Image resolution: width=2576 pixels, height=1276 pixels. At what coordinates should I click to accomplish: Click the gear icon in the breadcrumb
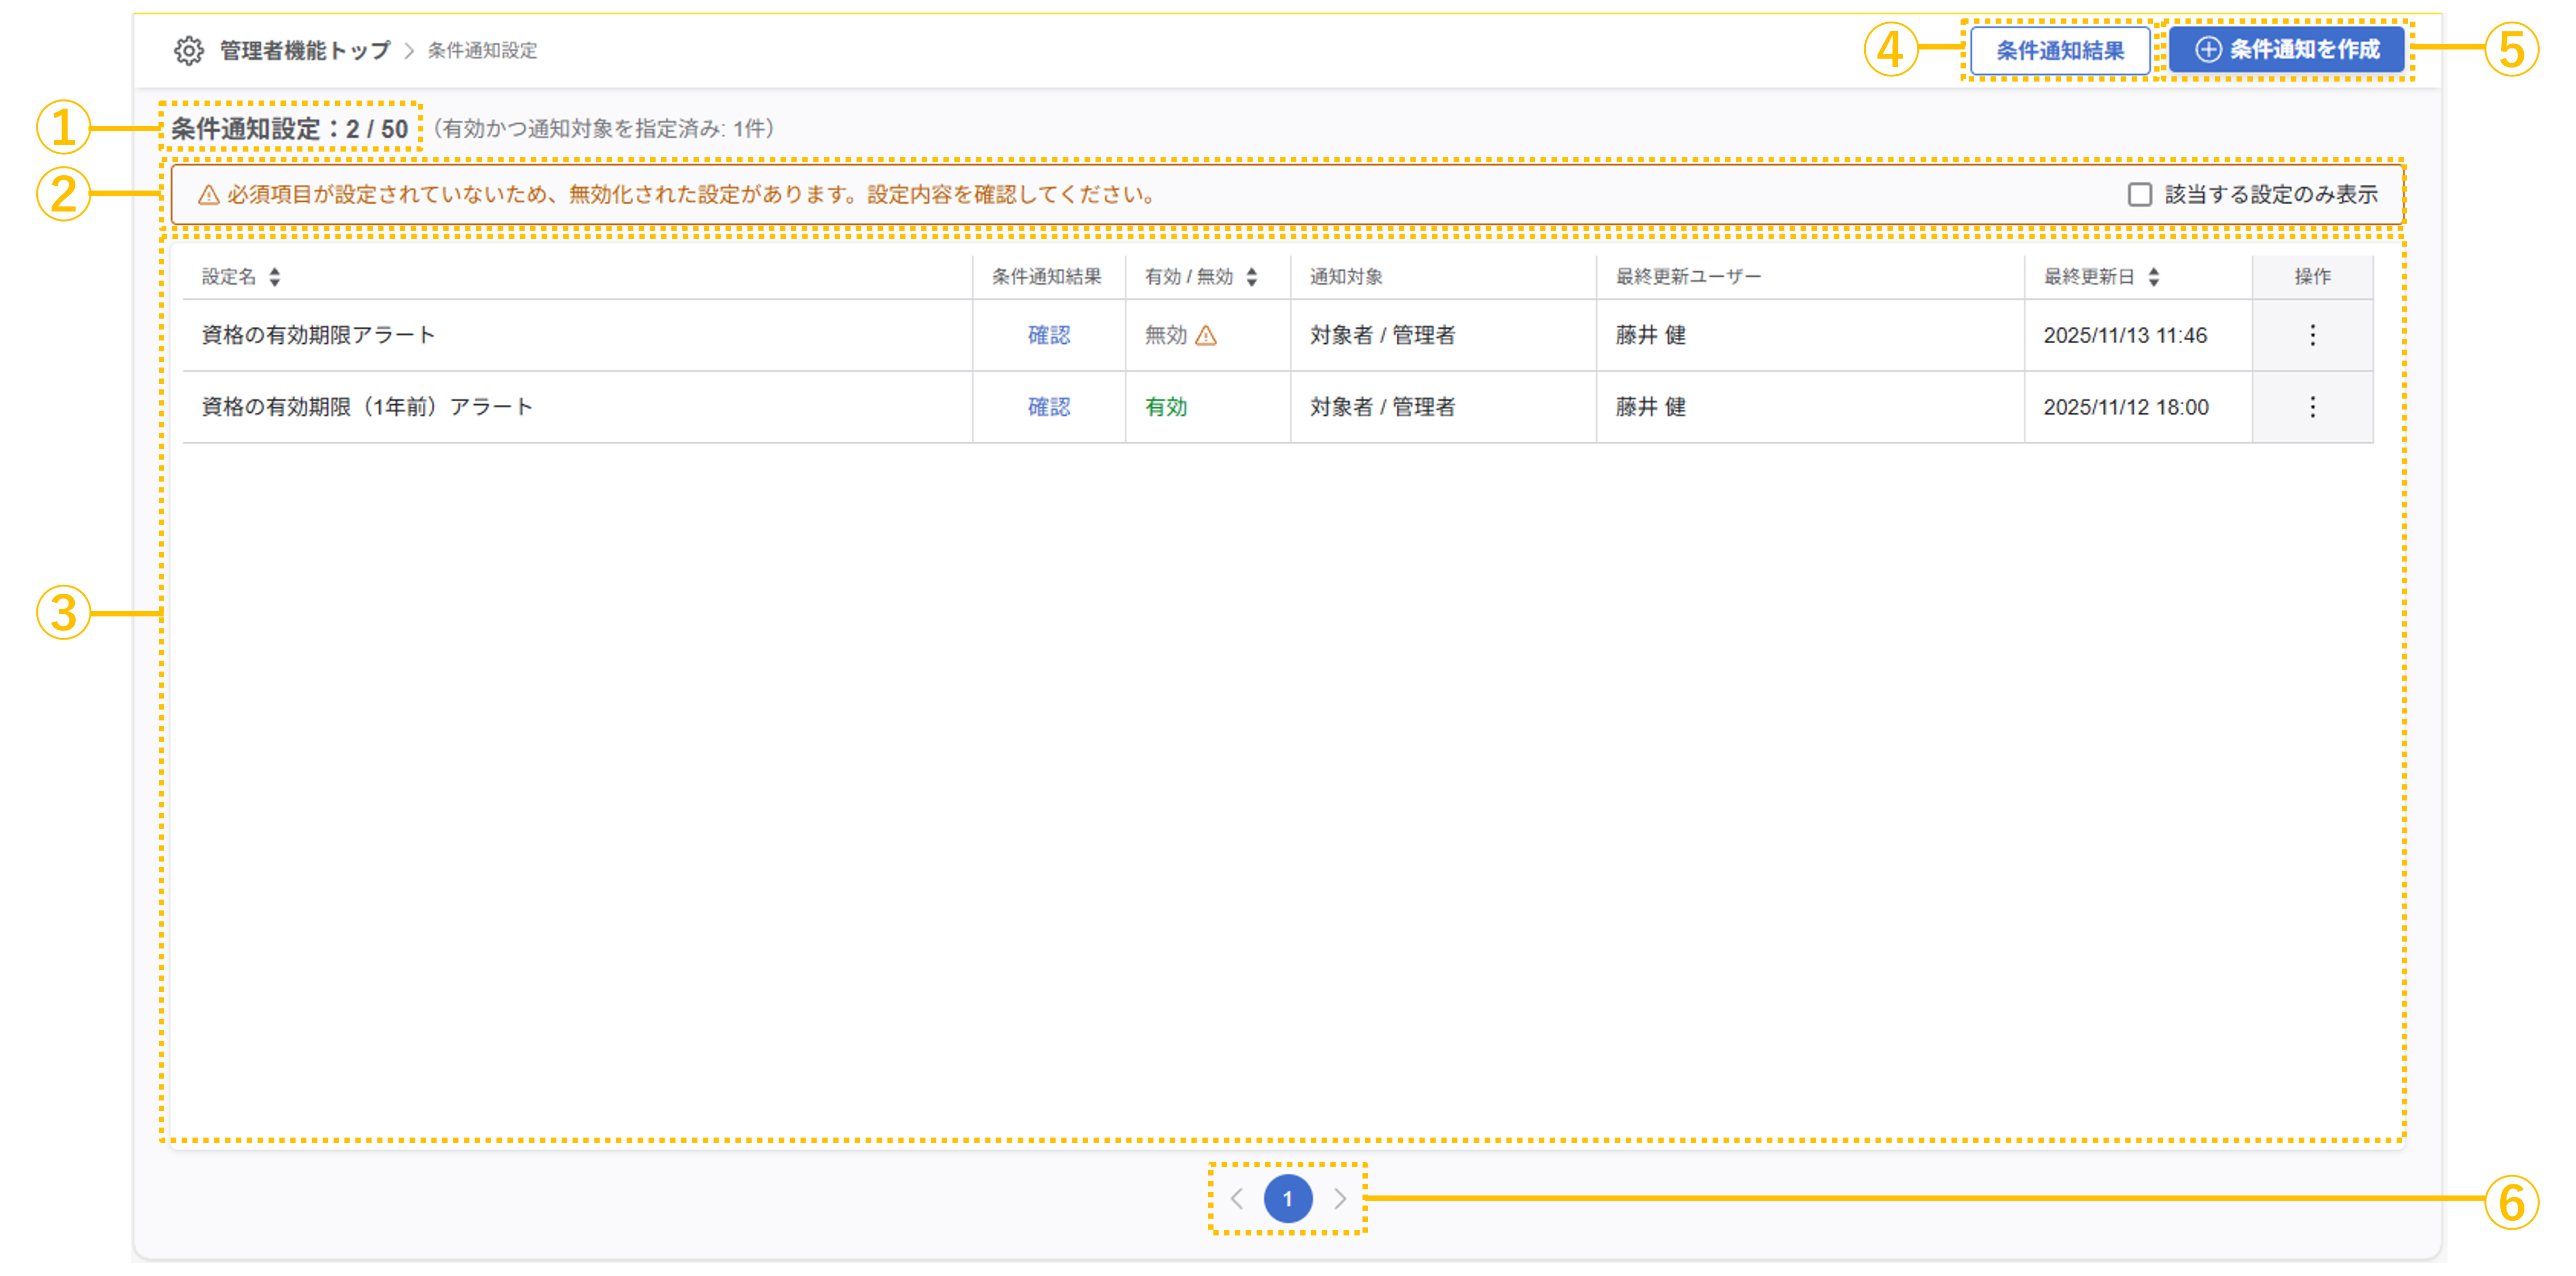coord(190,50)
